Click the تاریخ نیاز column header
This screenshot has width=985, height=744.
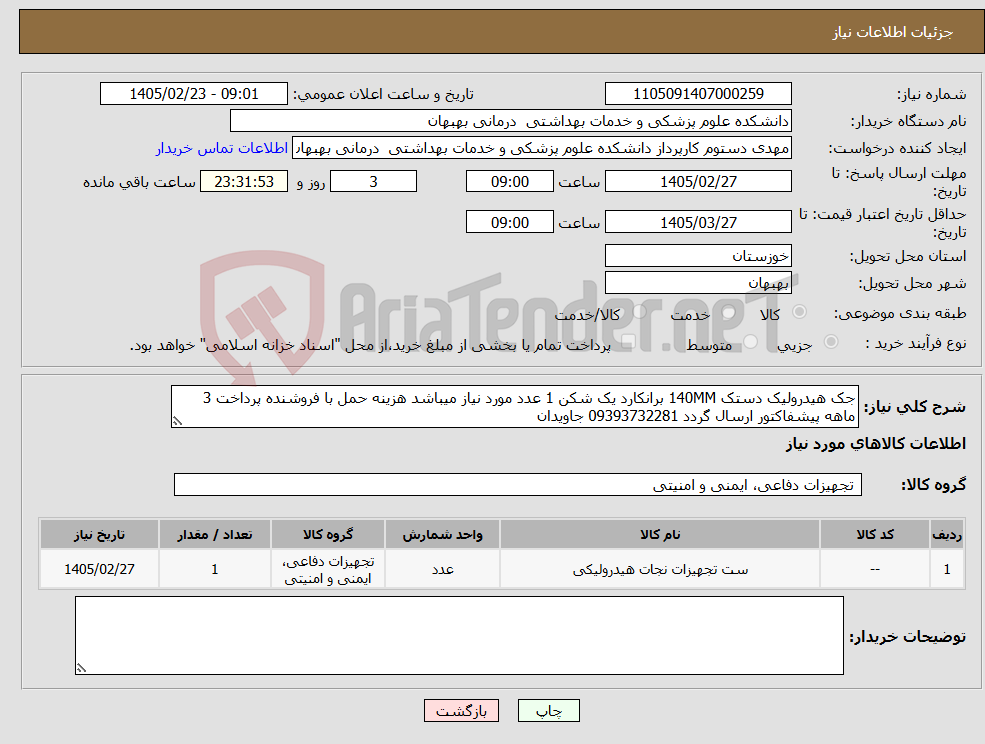pos(99,534)
